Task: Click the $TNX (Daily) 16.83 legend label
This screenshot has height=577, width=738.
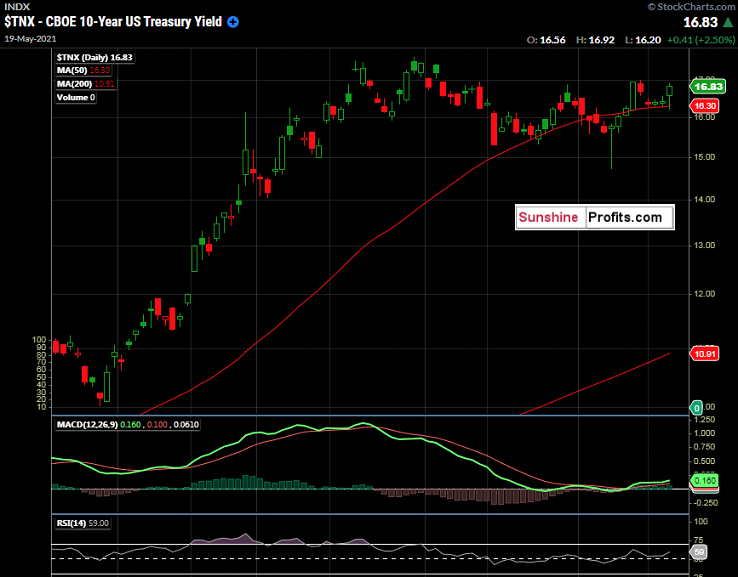Action: pyautogui.click(x=95, y=57)
